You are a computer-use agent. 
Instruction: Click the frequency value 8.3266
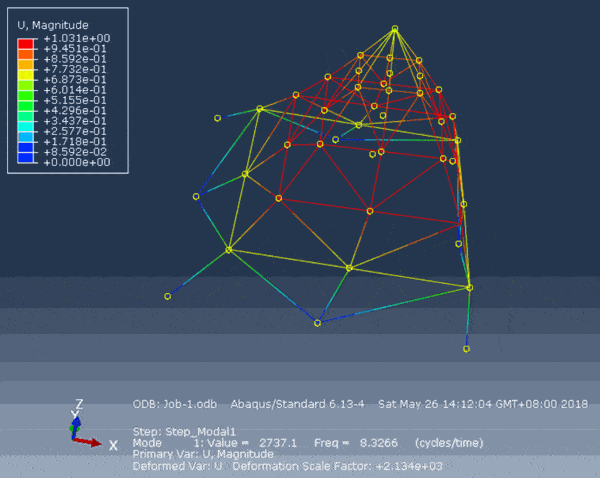(x=378, y=443)
